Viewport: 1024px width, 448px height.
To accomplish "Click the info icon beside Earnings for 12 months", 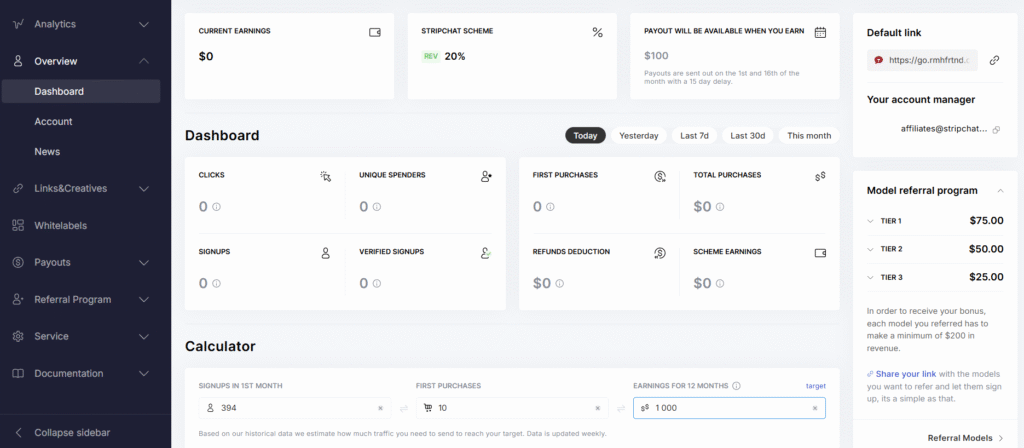I will coord(736,386).
